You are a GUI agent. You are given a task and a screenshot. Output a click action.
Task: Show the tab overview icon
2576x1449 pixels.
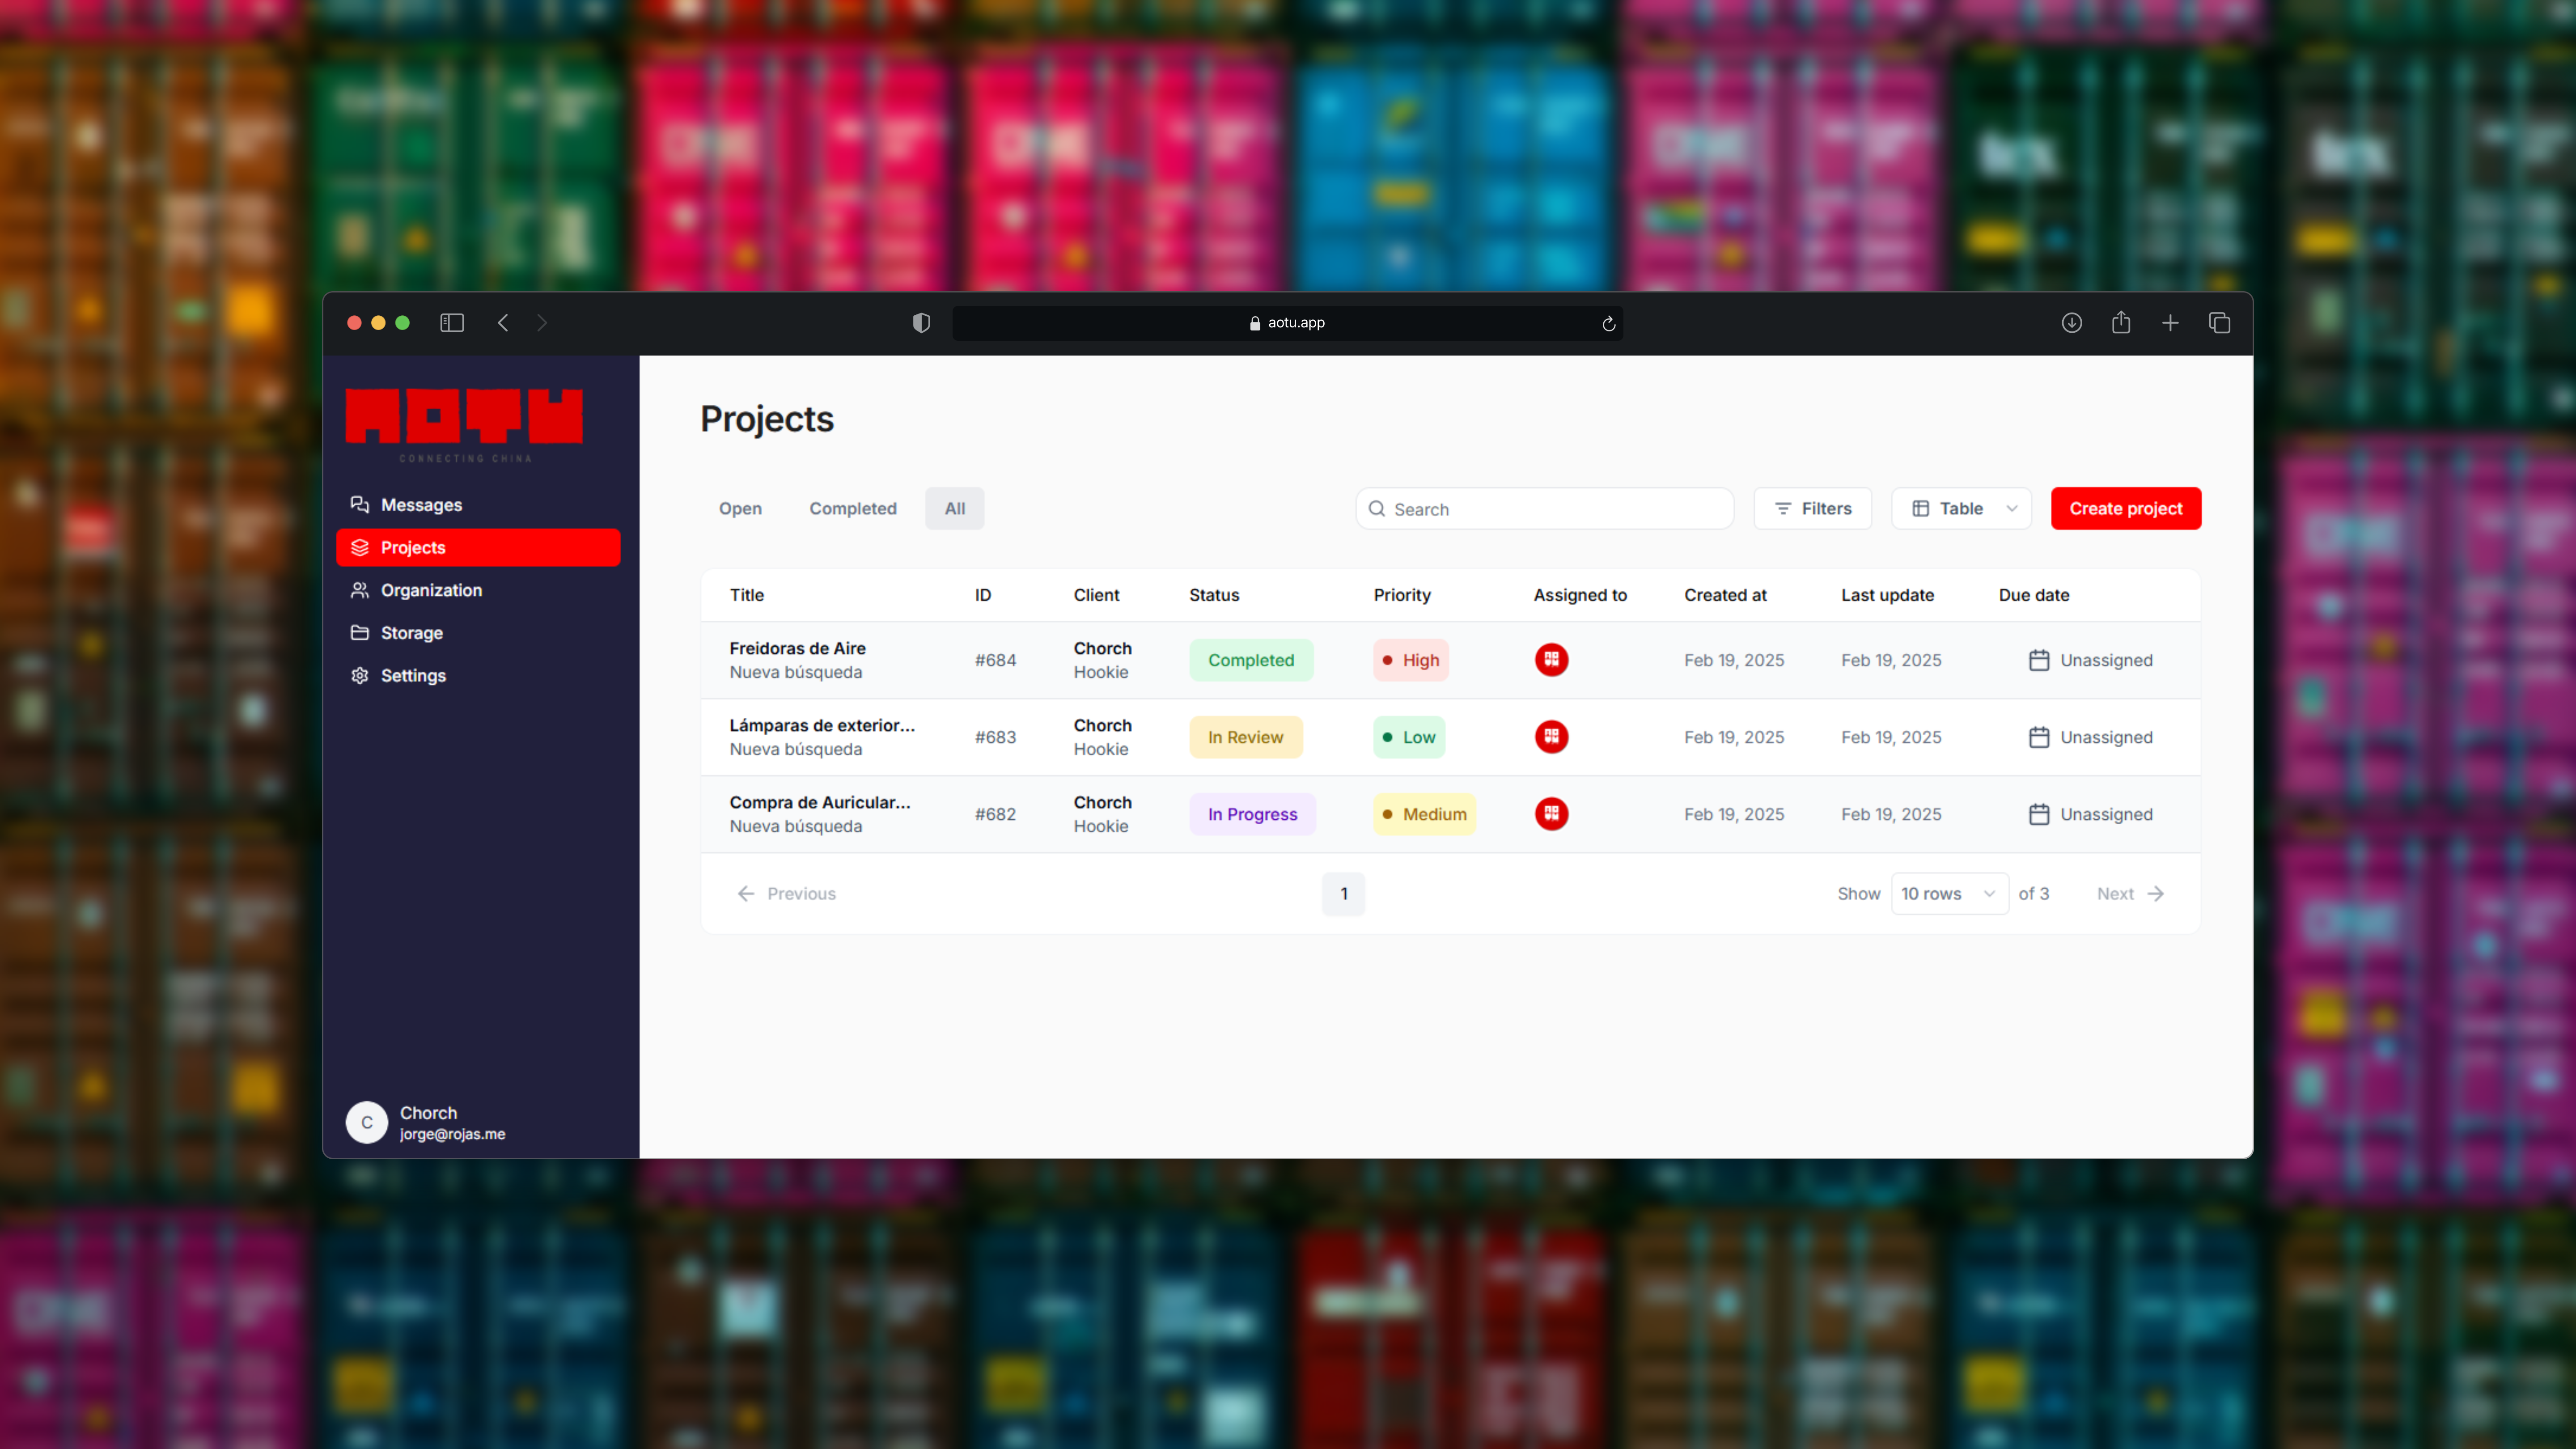(x=2219, y=323)
